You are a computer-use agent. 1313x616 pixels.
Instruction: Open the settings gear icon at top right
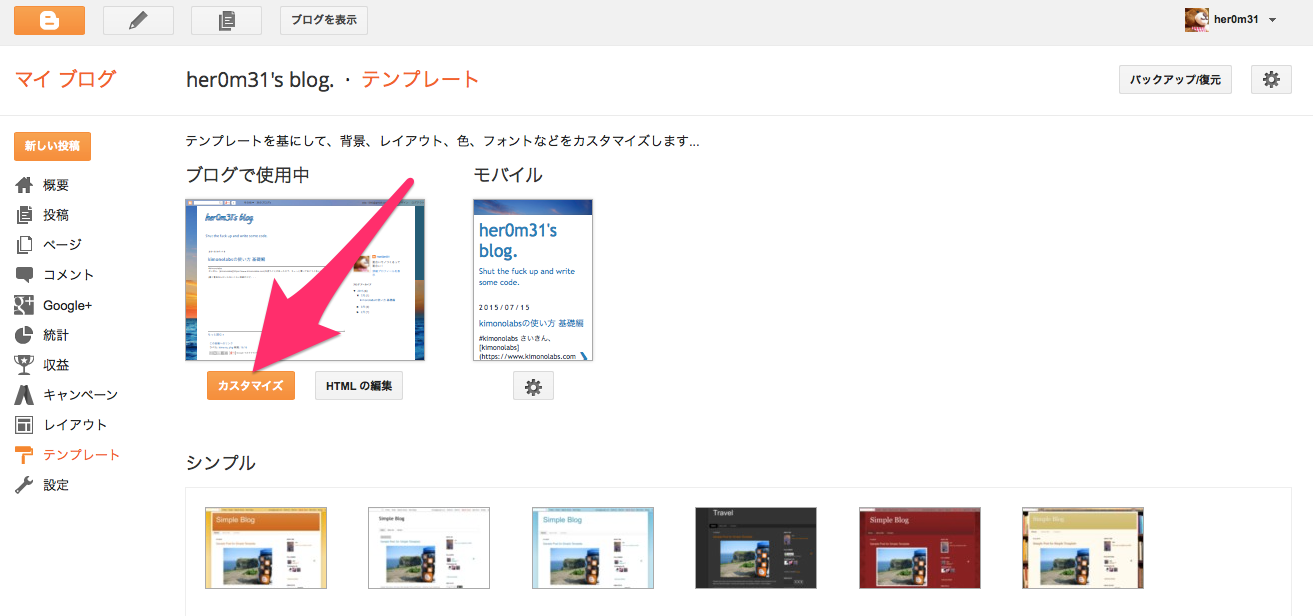1270,80
